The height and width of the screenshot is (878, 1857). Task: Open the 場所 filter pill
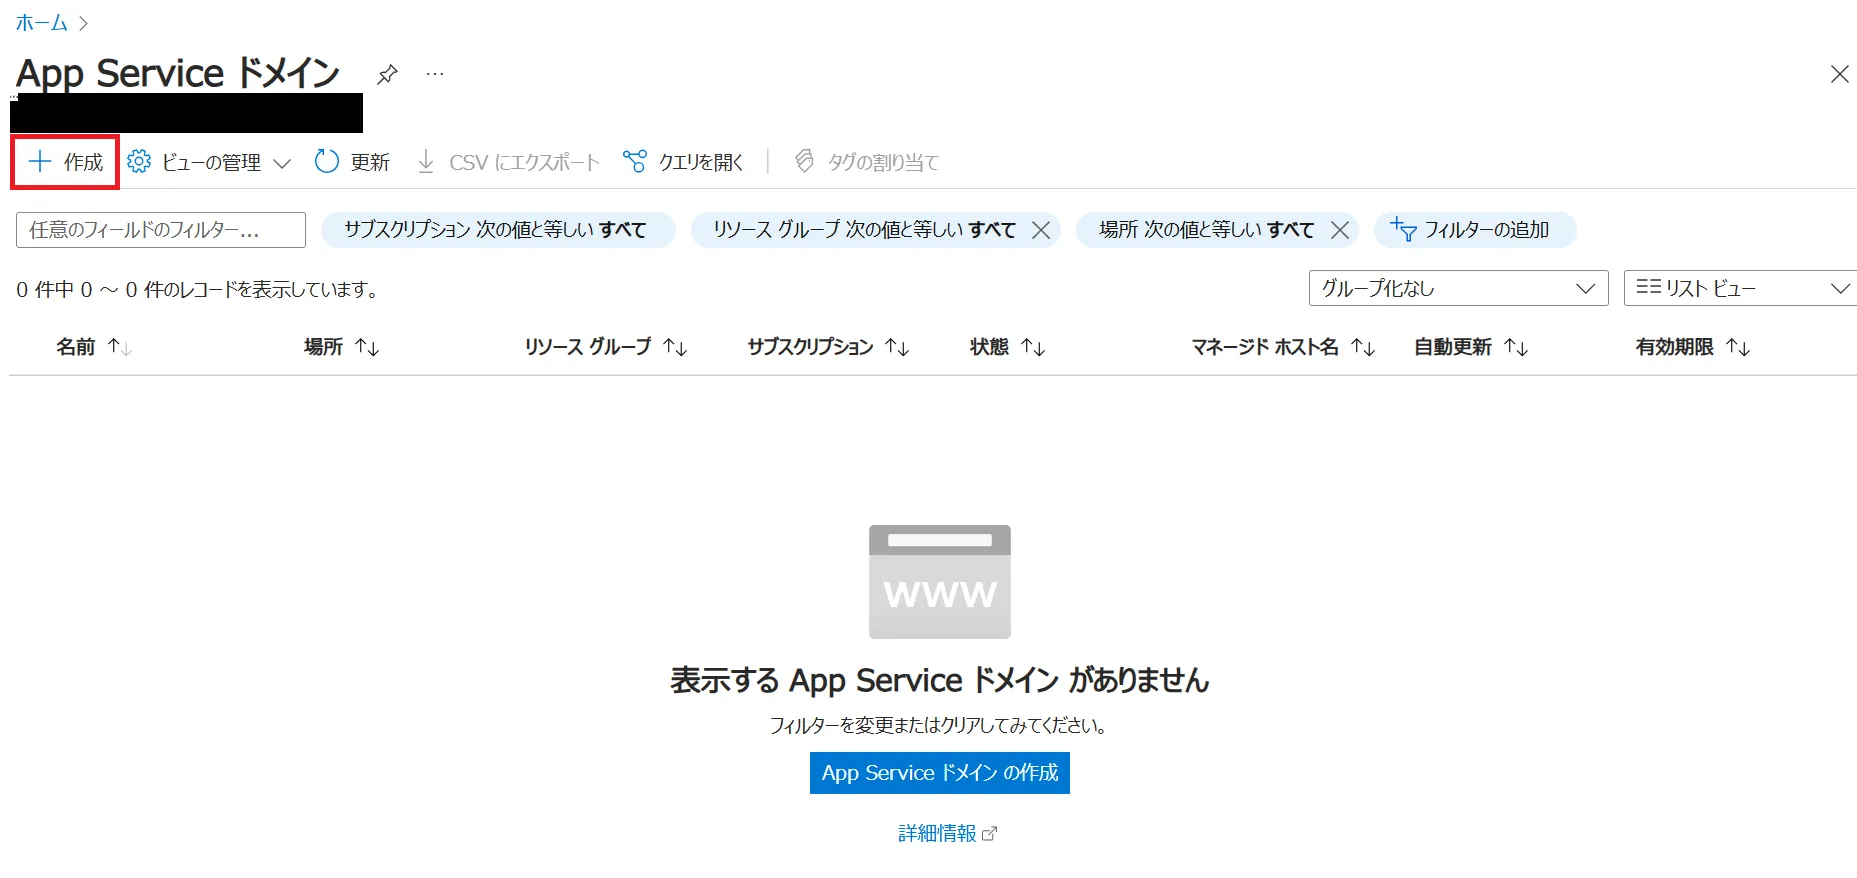coord(1206,230)
